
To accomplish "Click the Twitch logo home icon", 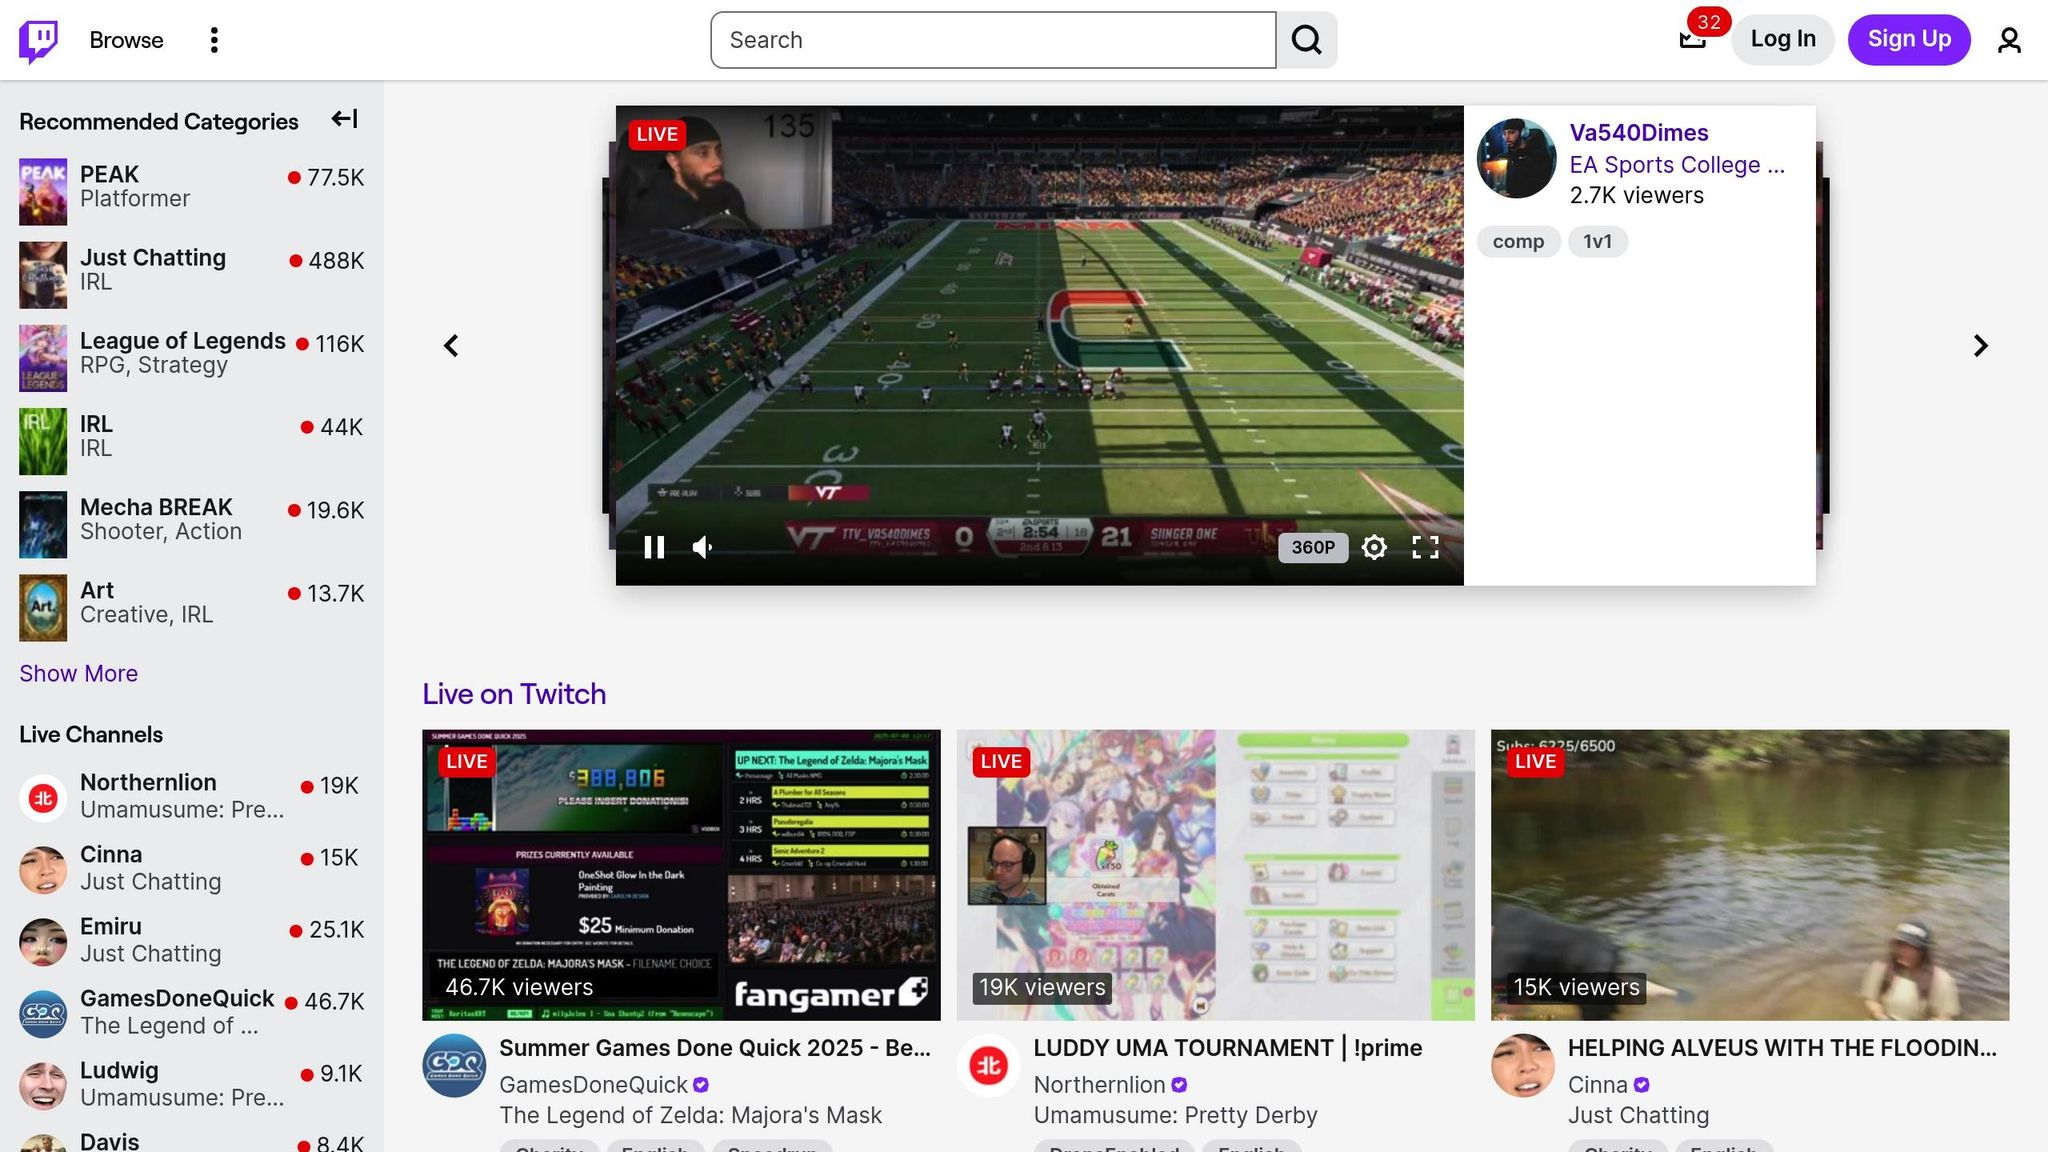I will 39,40.
